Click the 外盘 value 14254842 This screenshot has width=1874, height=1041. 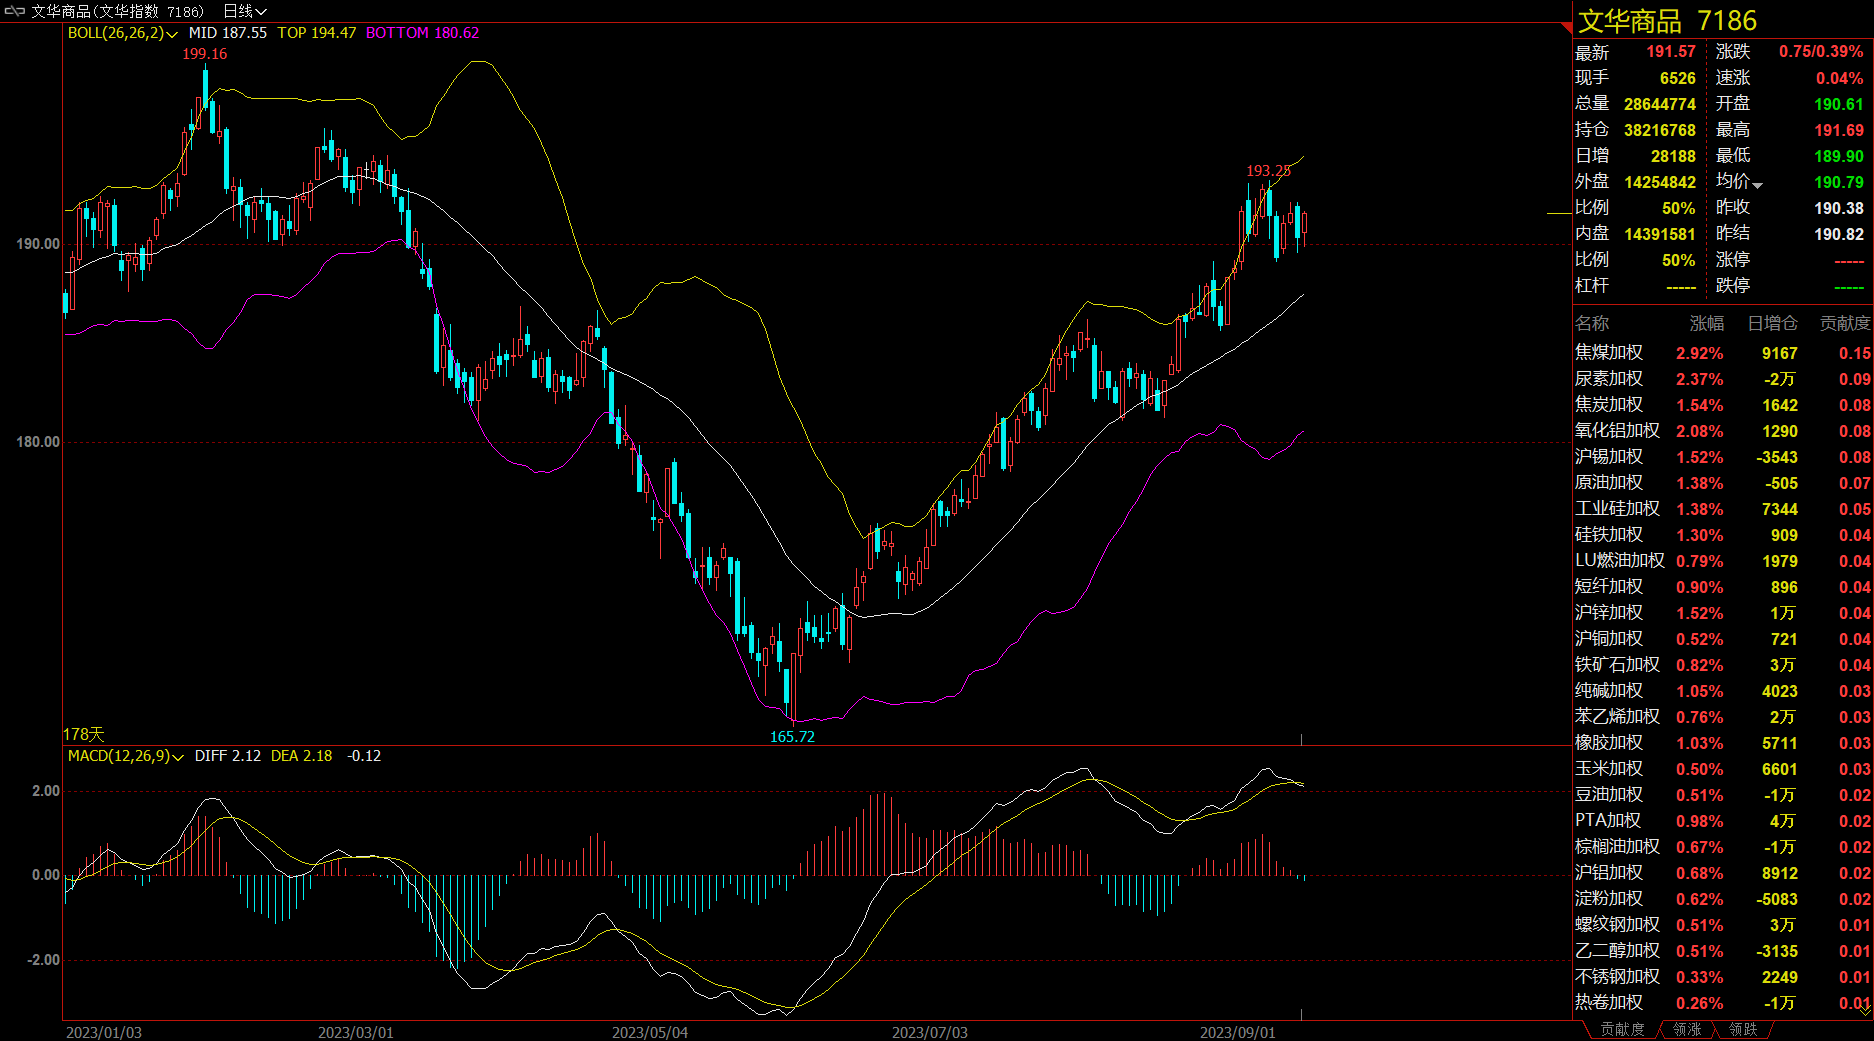[1660, 182]
